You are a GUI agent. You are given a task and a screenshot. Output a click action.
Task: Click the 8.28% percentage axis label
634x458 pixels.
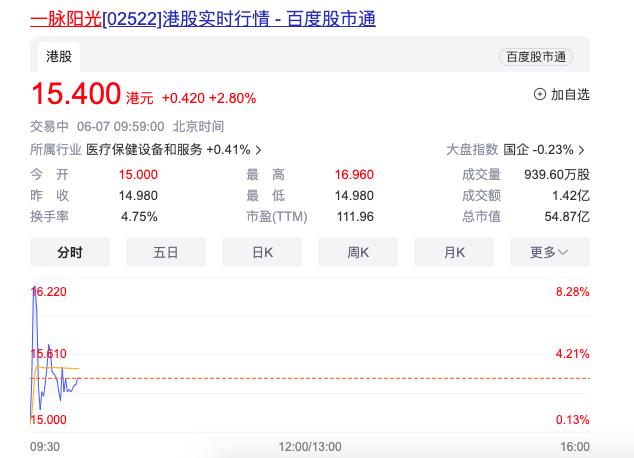[572, 292]
